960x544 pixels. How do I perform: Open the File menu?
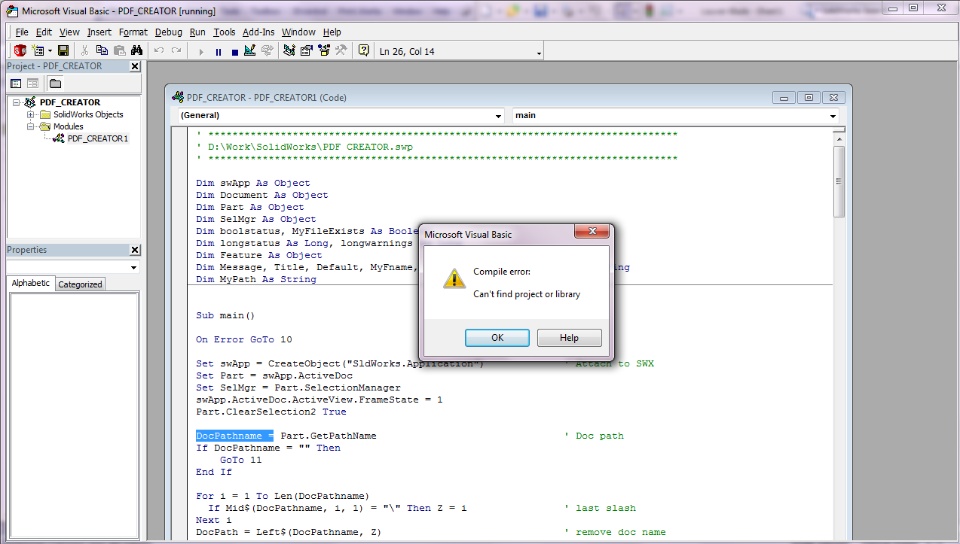21,32
